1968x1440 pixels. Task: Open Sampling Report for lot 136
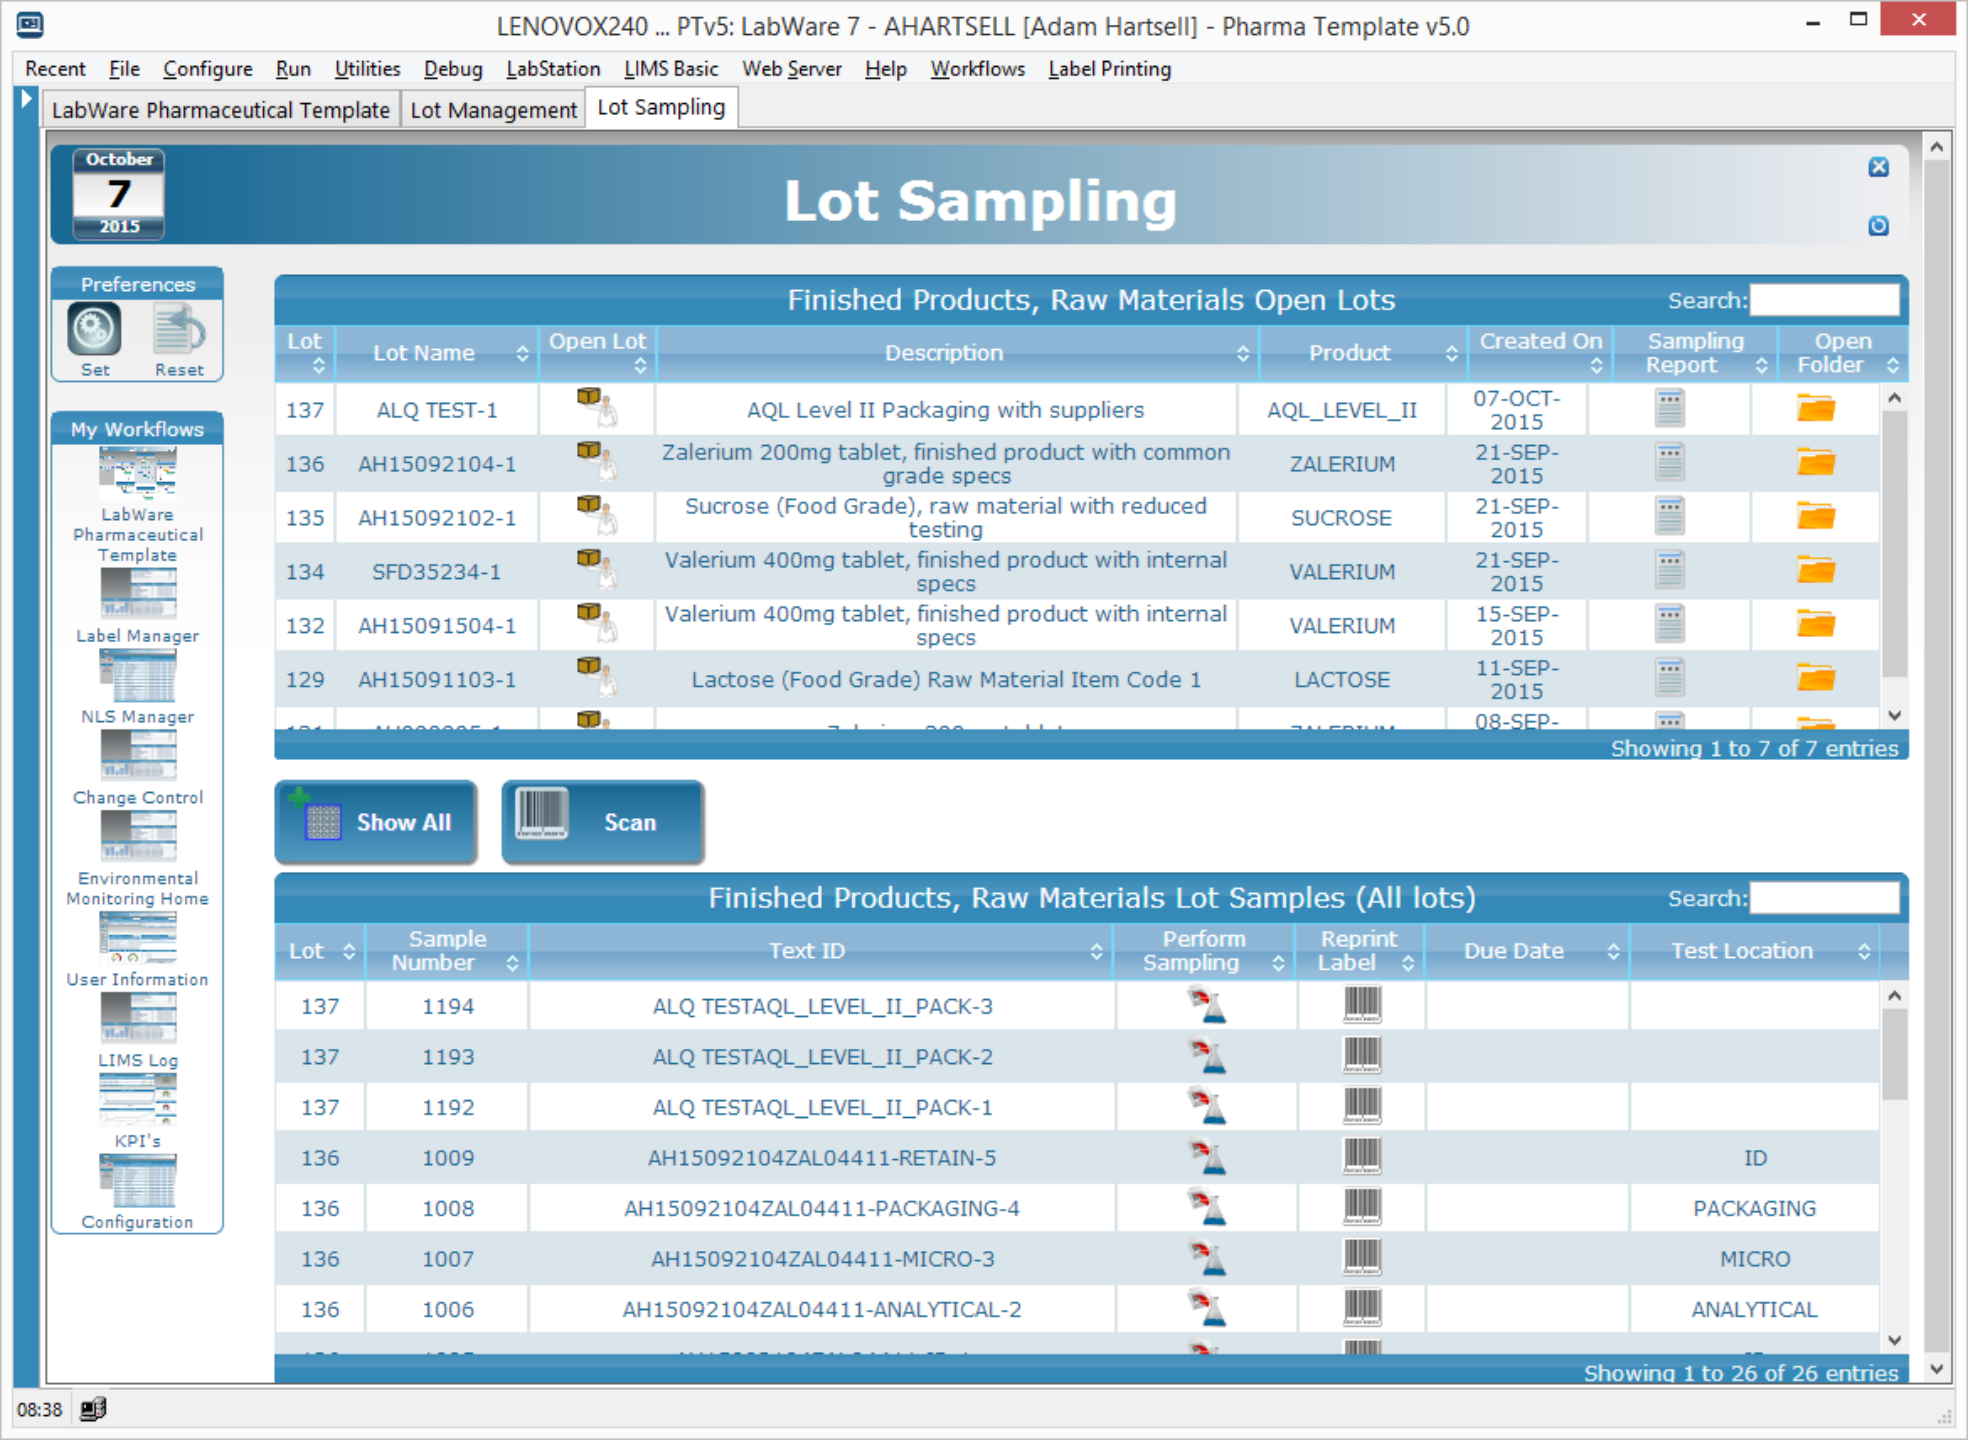tap(1669, 462)
